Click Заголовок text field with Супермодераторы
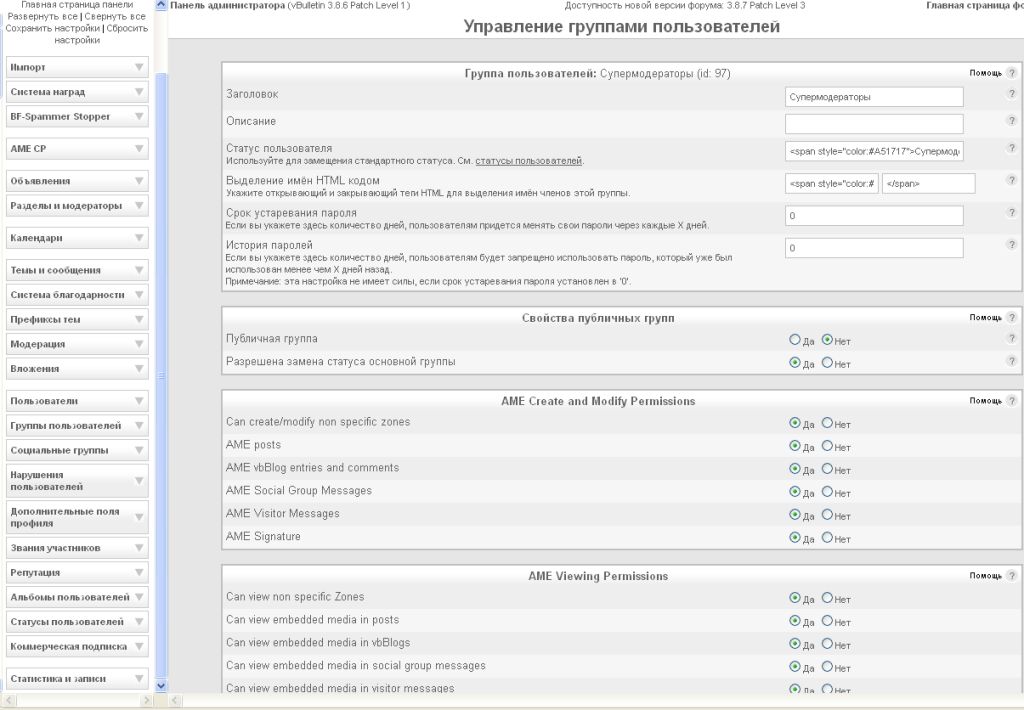 [874, 97]
